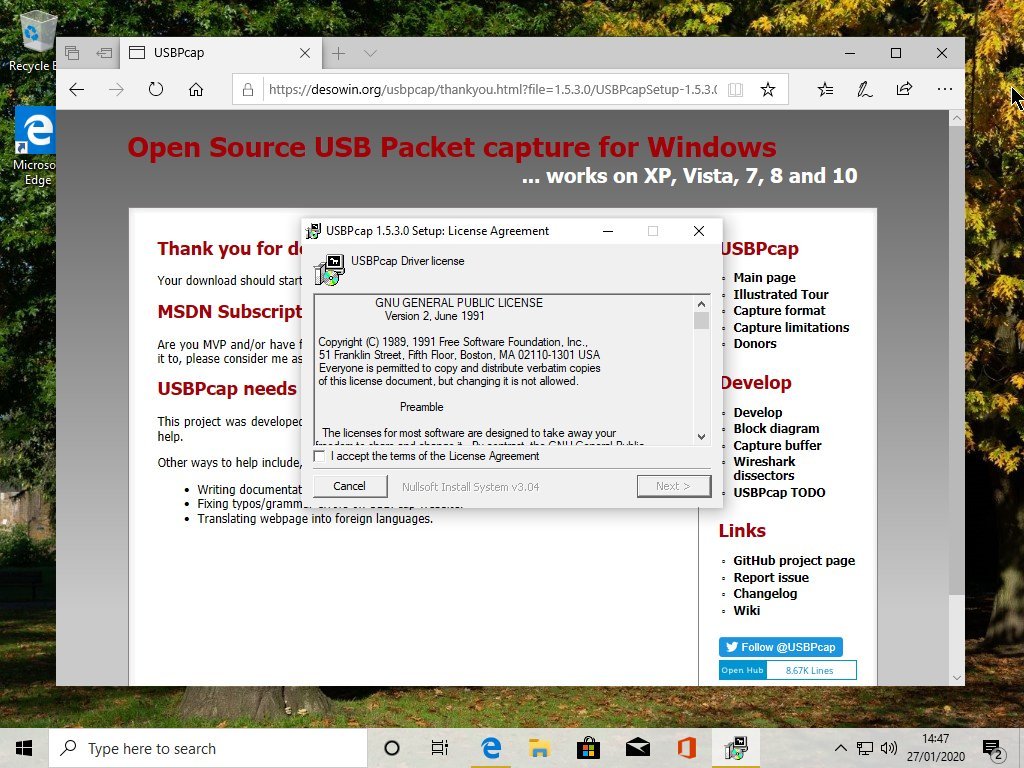
Task: Click Follow @USBPcap Twitter button
Action: coord(780,647)
